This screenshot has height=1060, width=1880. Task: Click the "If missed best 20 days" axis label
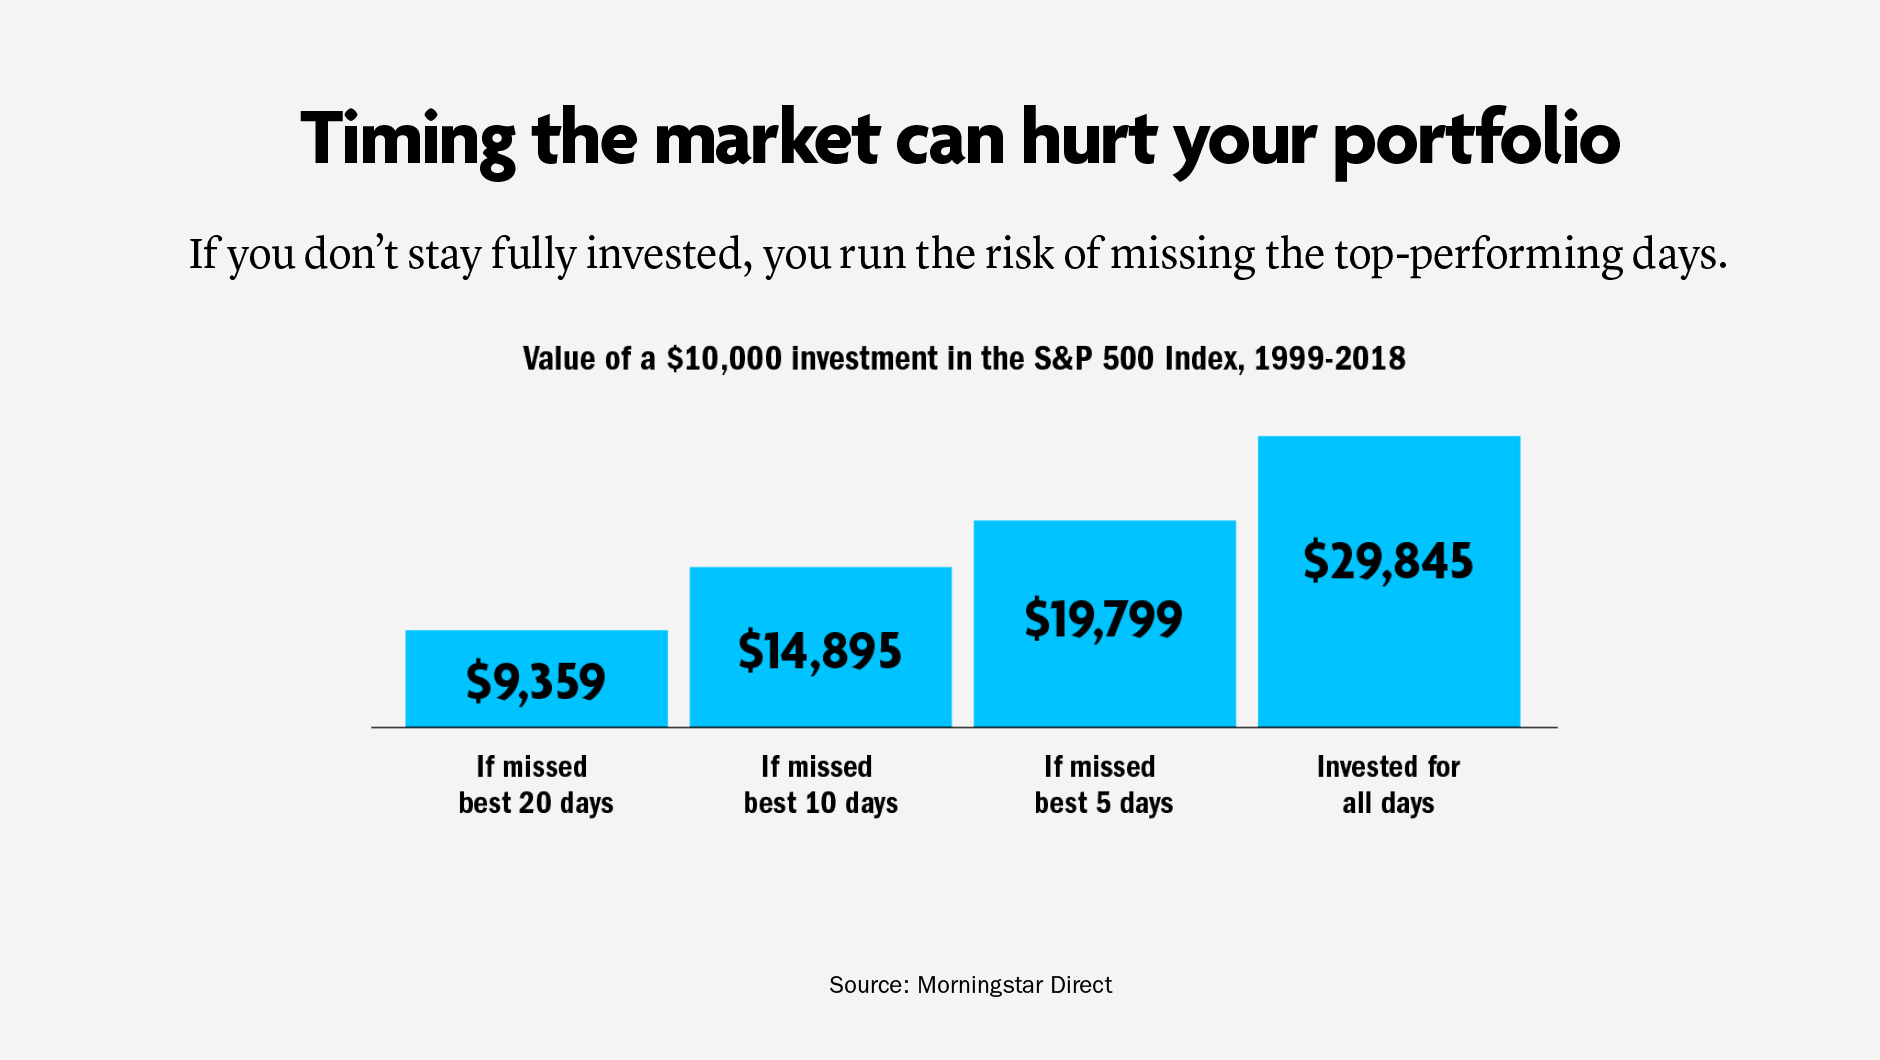click(536, 785)
